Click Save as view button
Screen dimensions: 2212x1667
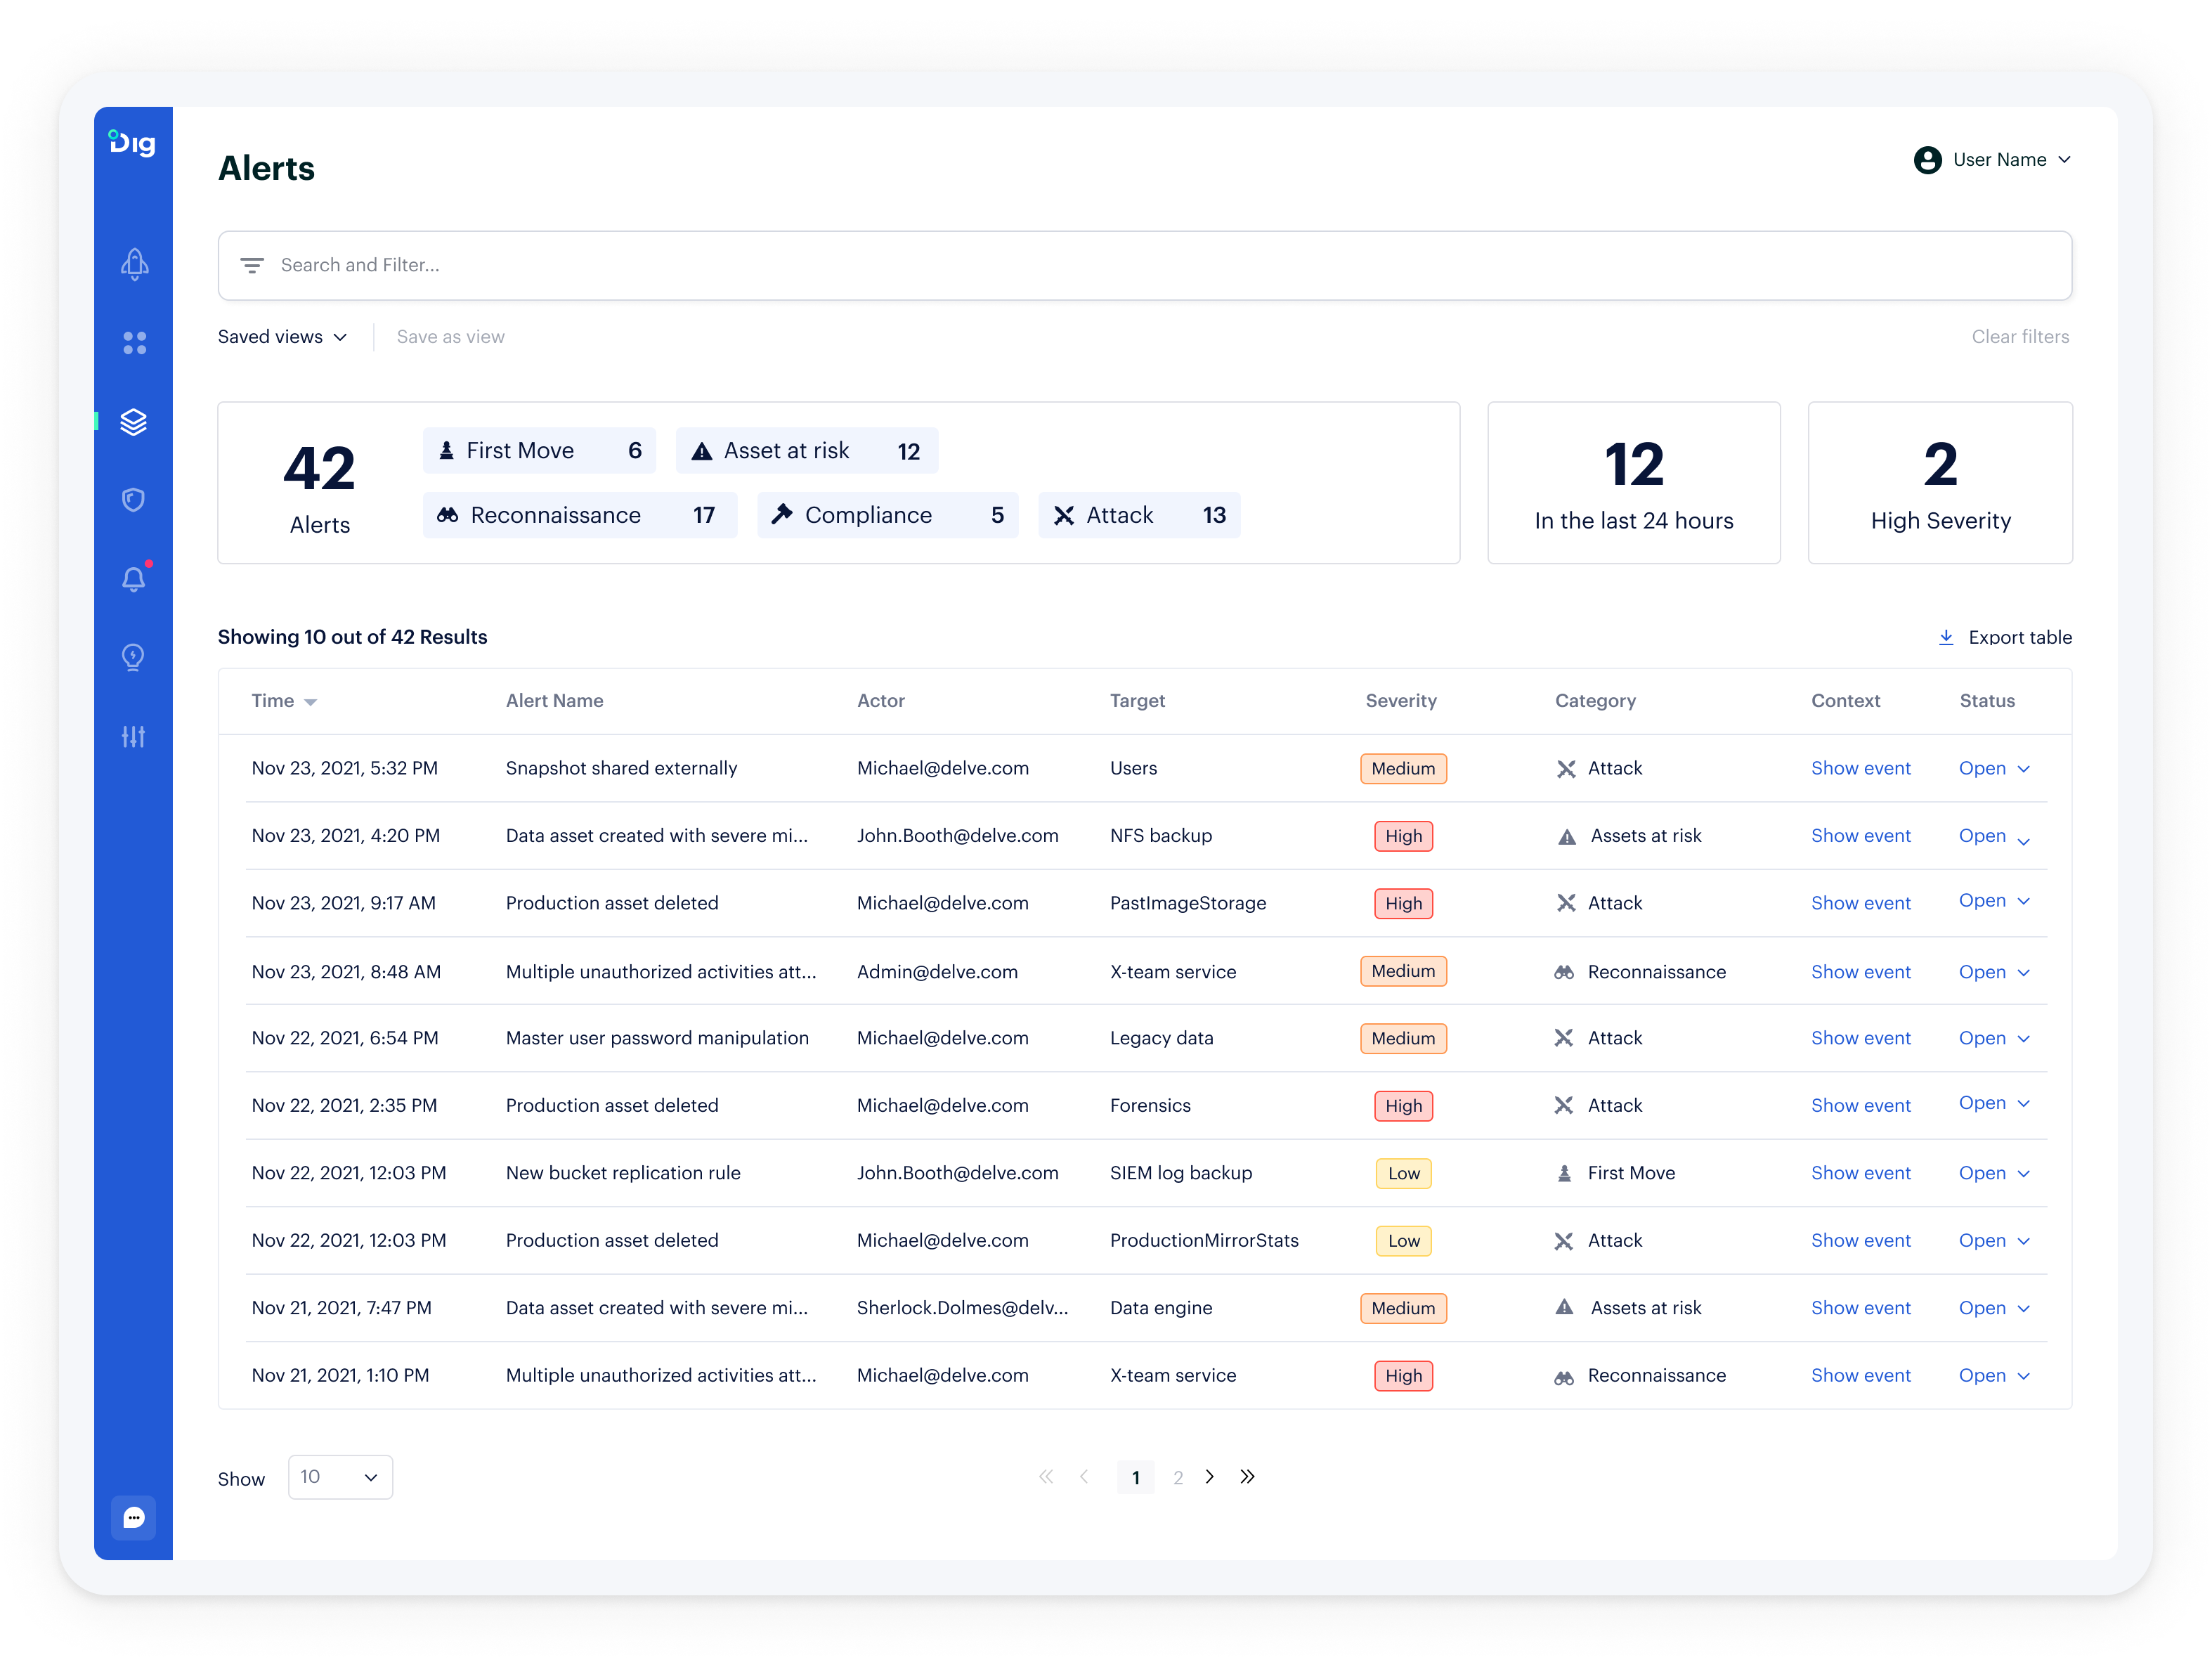[x=452, y=336]
